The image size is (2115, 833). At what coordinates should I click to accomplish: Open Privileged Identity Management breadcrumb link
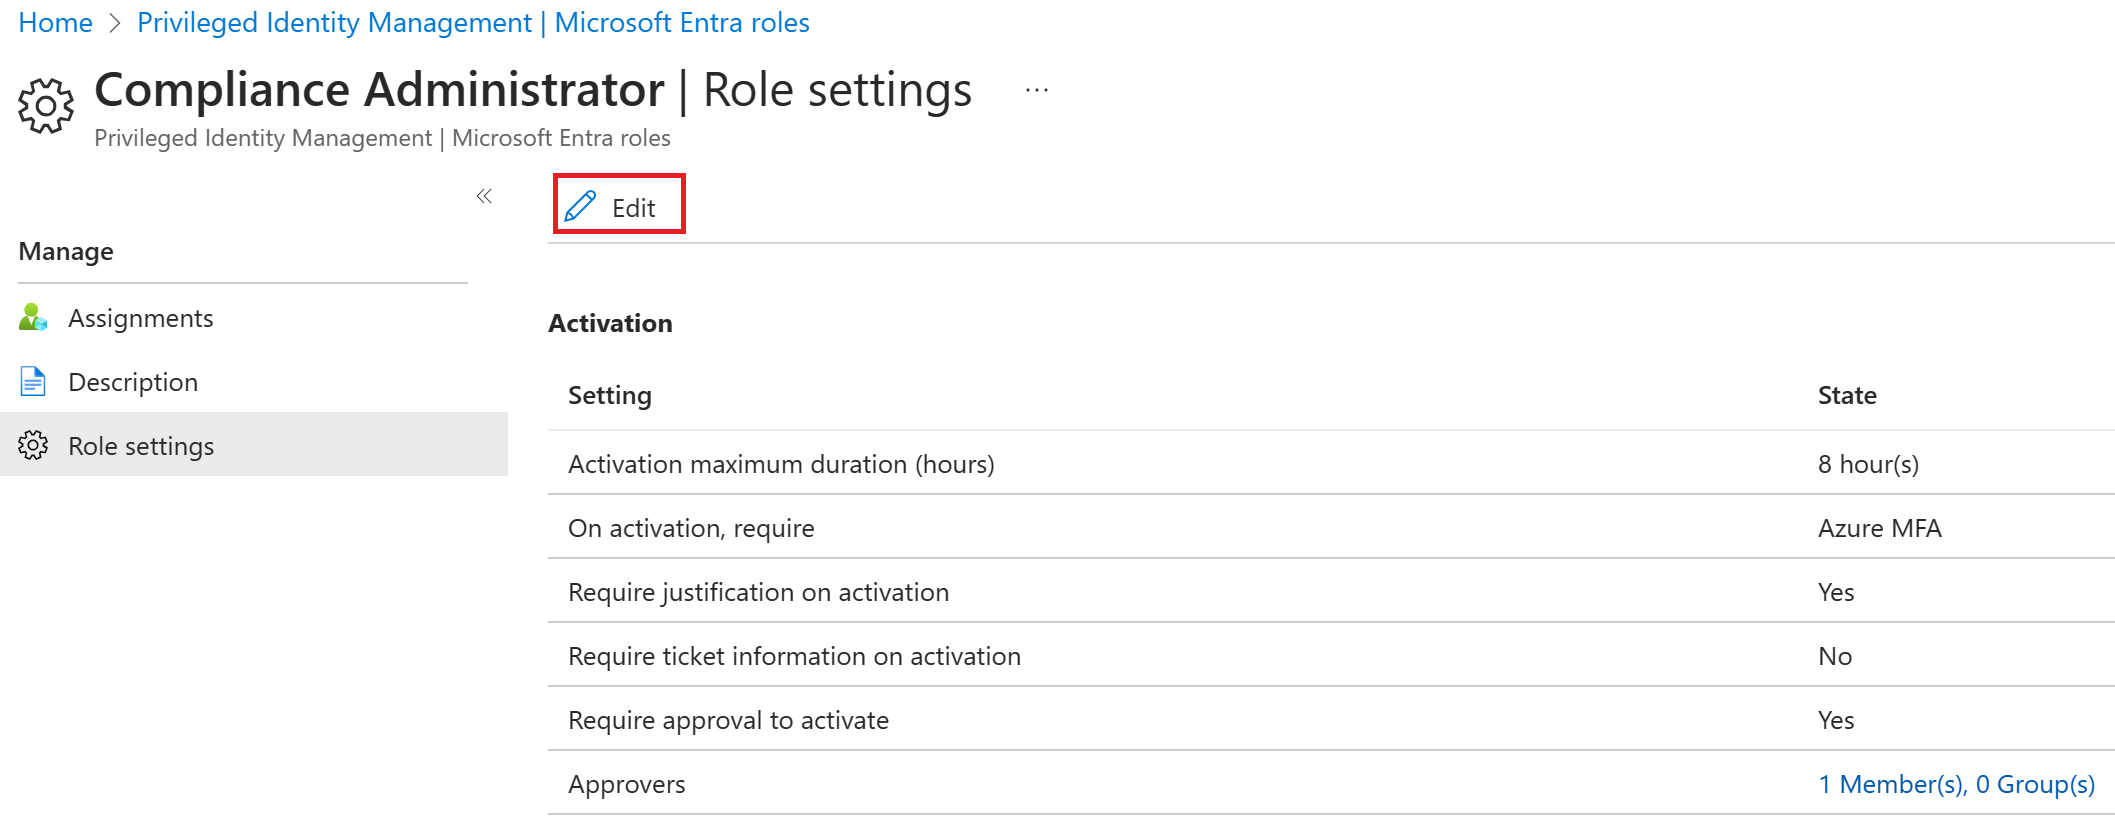coord(473,23)
